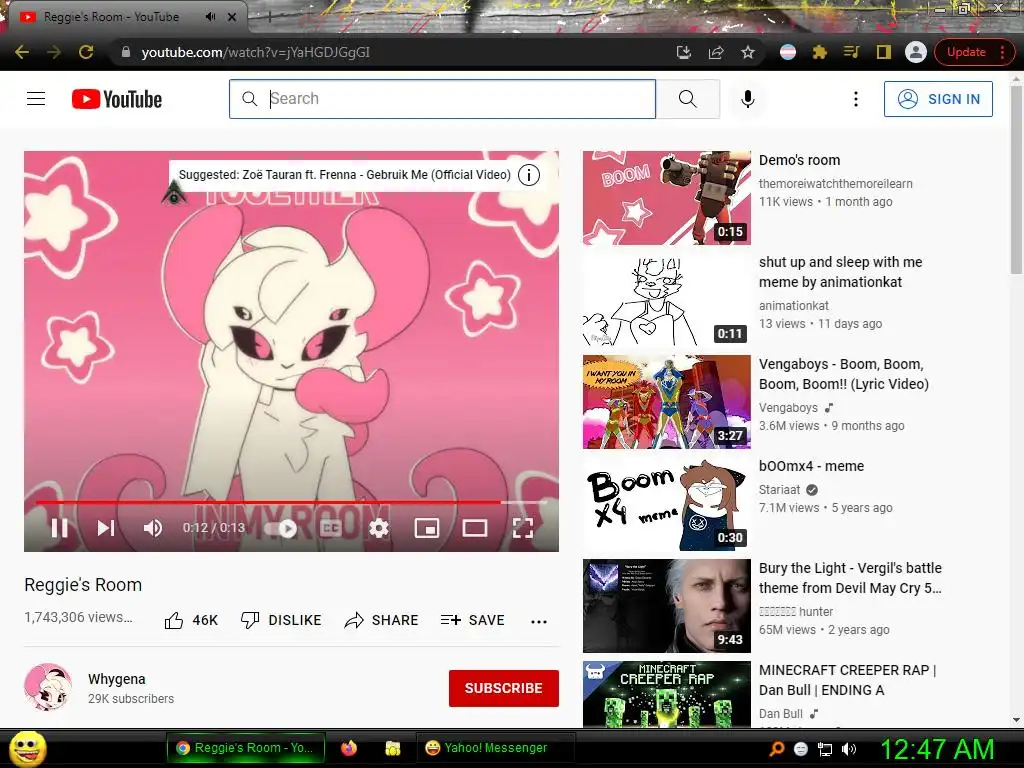Open the Whygena channel avatar
Viewport: 1024px width, 768px height.
[48, 687]
